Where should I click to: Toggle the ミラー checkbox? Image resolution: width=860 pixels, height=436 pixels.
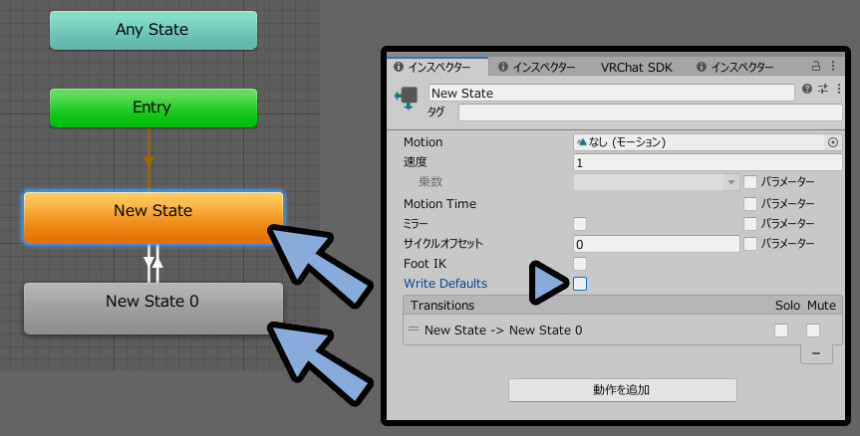pos(580,224)
